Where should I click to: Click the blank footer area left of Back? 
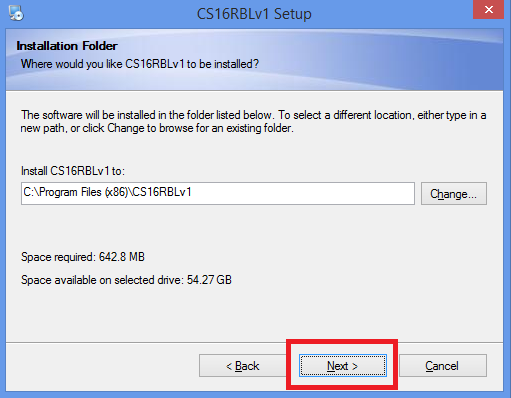pyautogui.click(x=102, y=366)
